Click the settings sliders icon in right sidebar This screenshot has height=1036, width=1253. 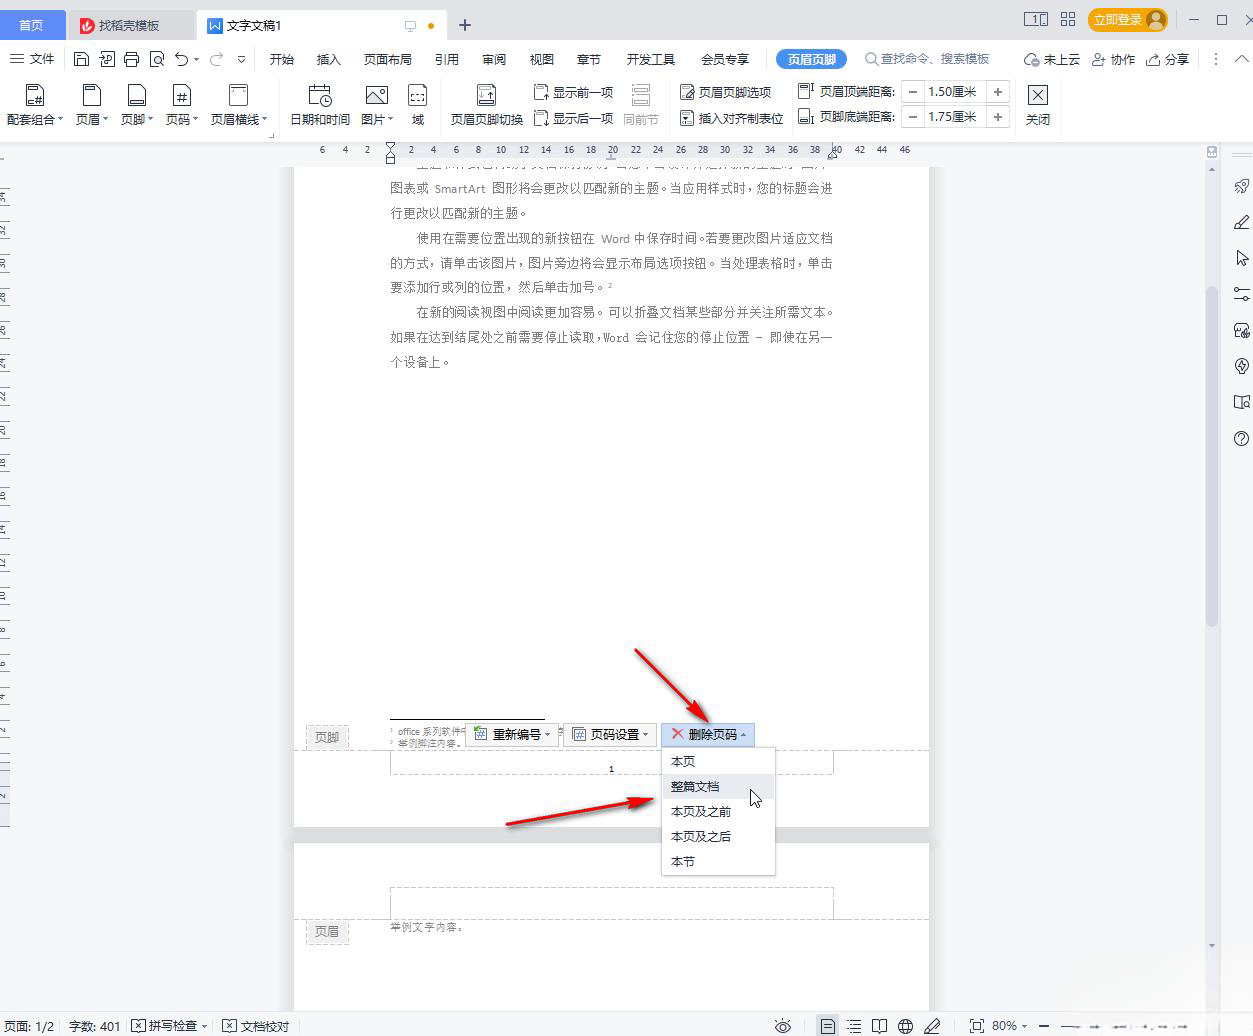pos(1241,294)
